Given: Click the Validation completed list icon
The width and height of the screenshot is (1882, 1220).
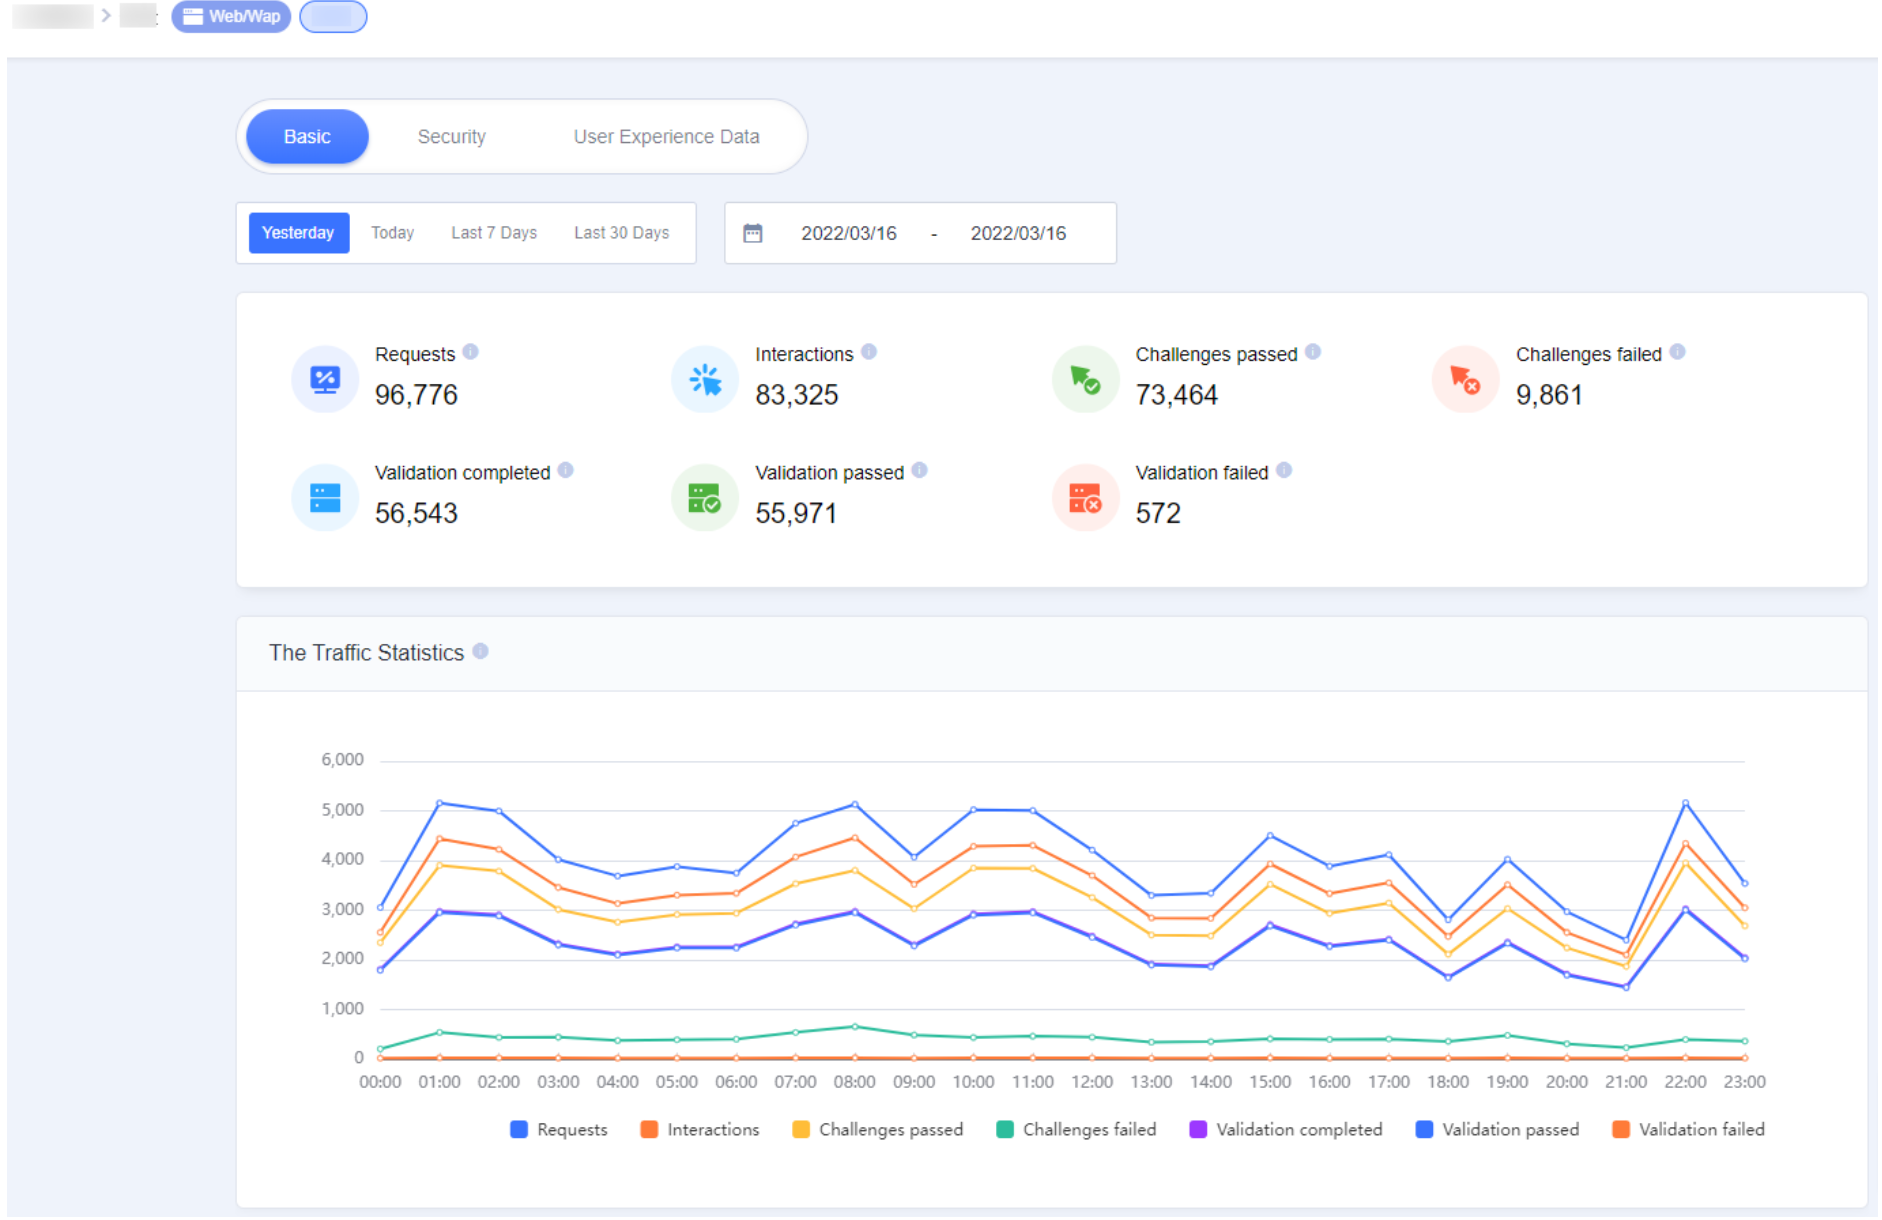Looking at the screenshot, I should (x=324, y=497).
